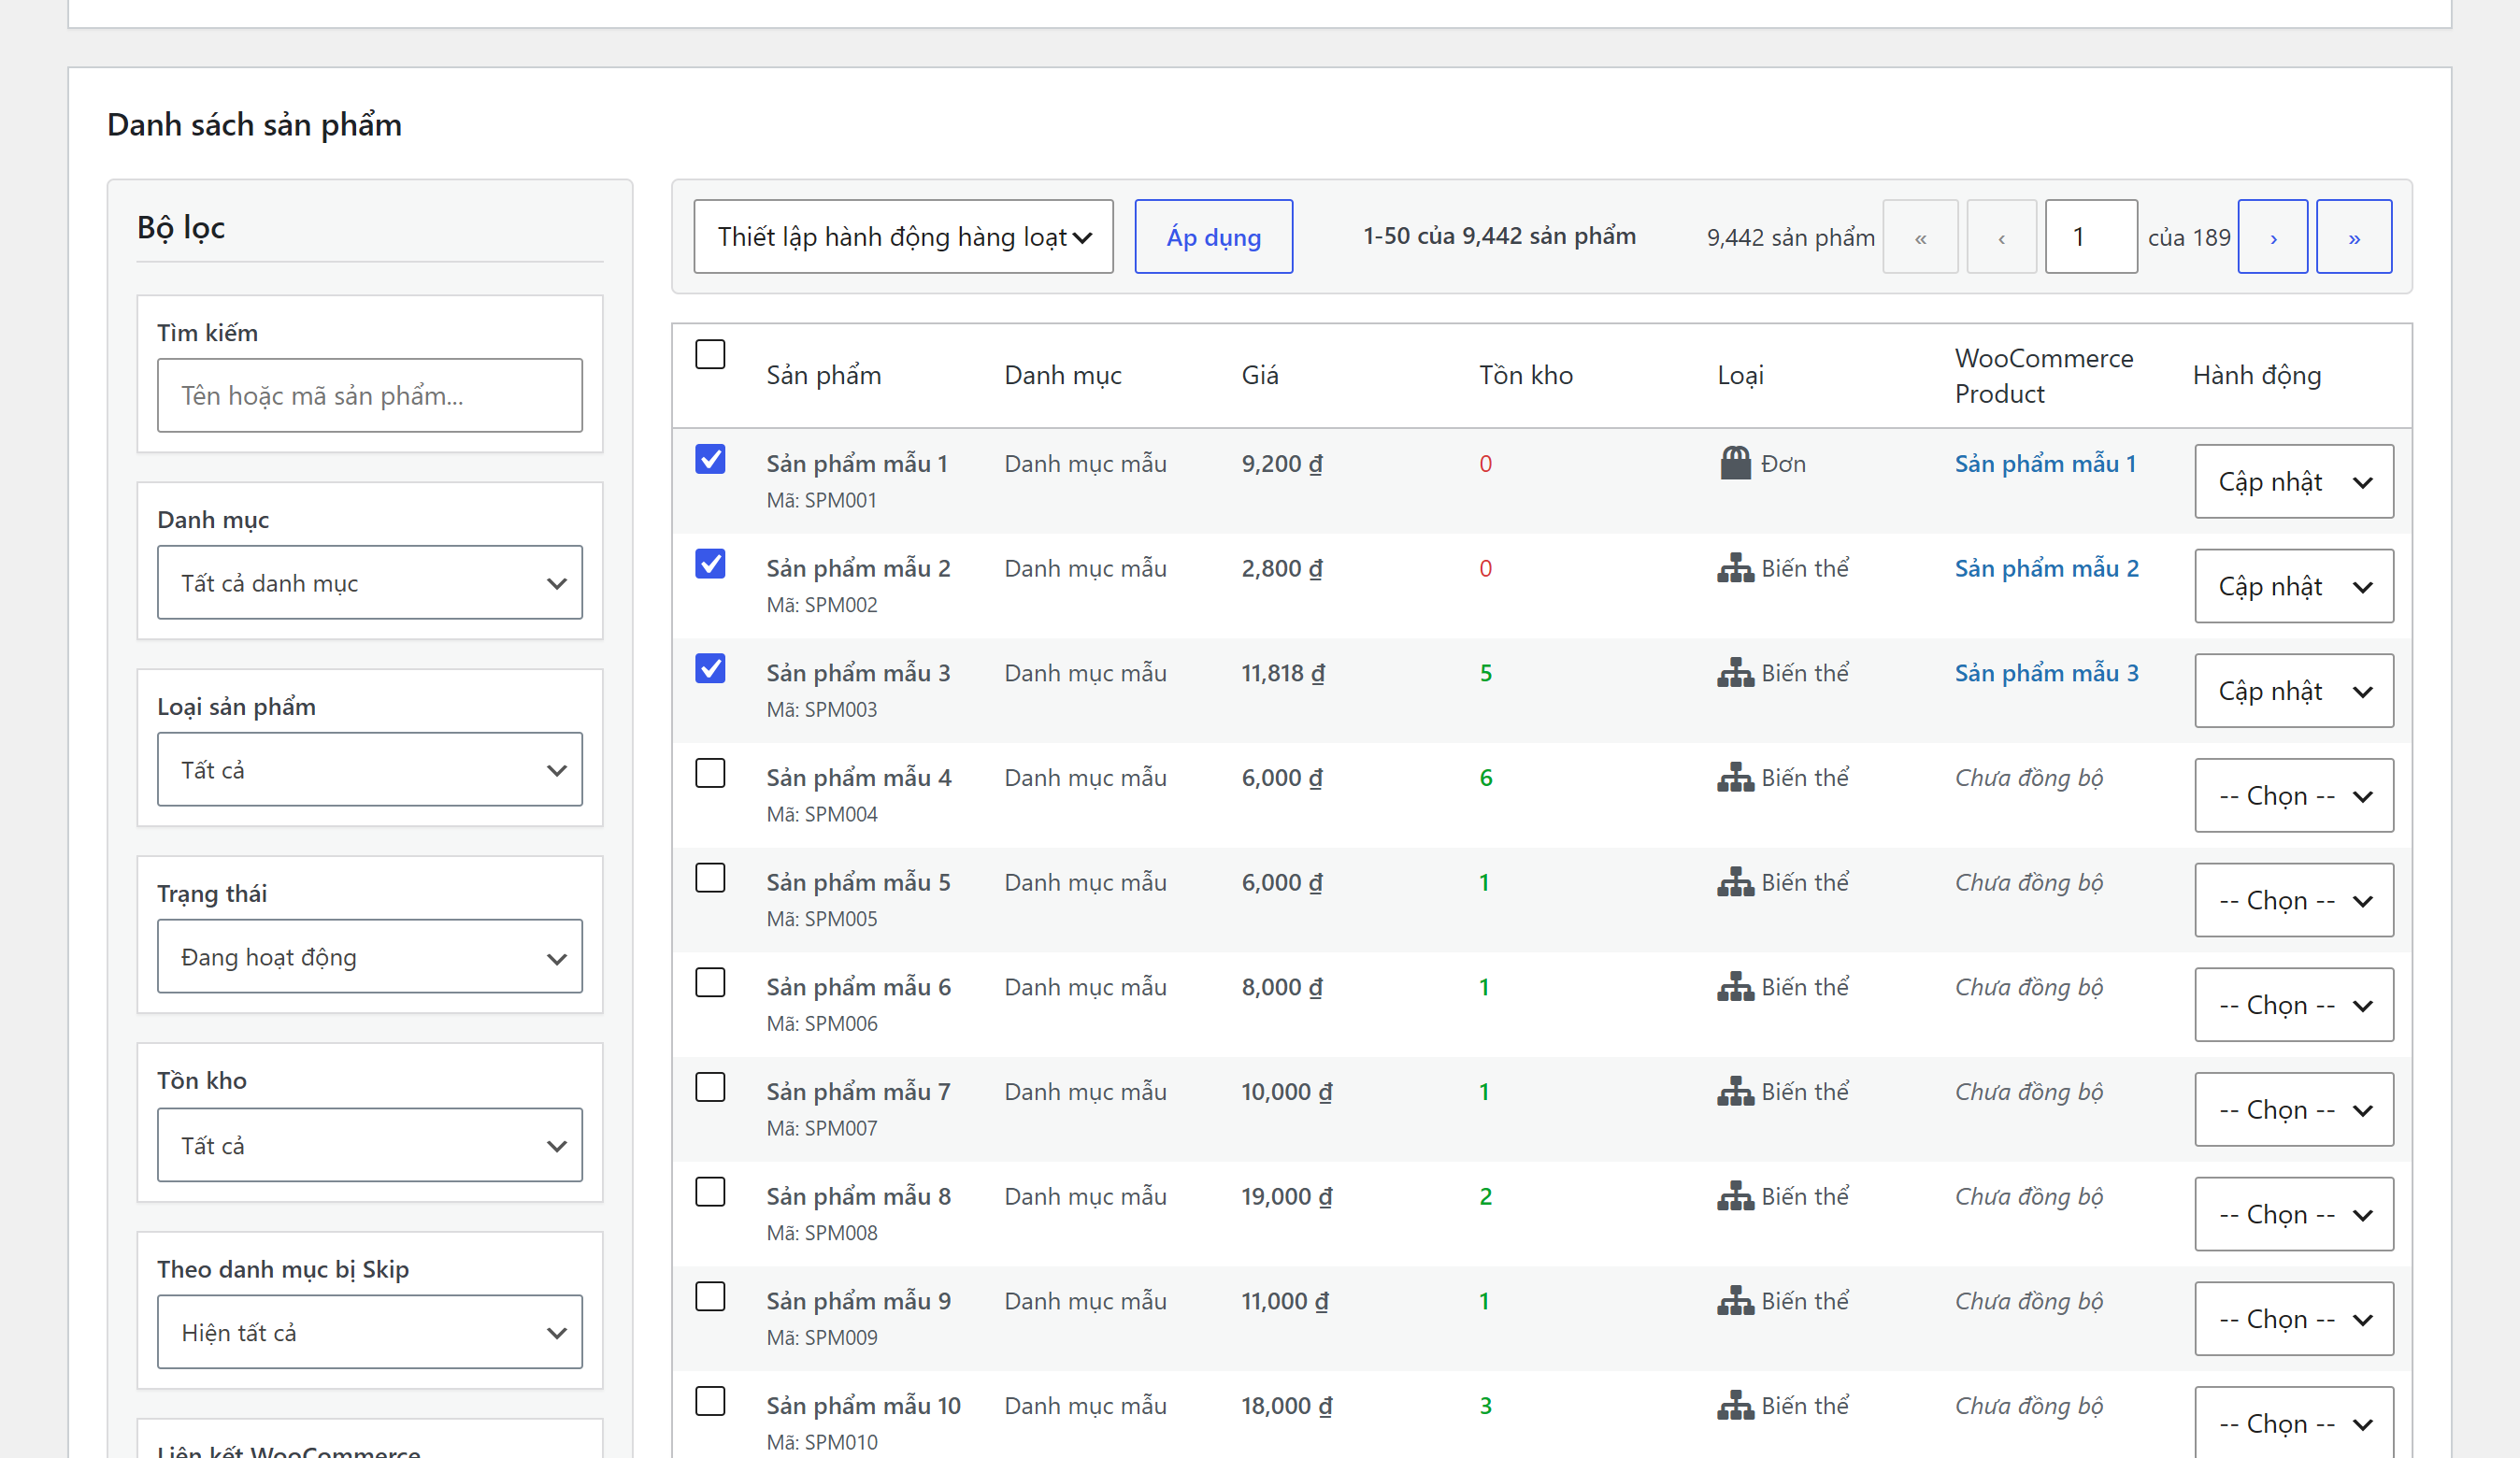2520x1458 pixels.
Task: Open the Chọn action dropdown for Sản phẩm mẫu 4
Action: click(x=2294, y=796)
